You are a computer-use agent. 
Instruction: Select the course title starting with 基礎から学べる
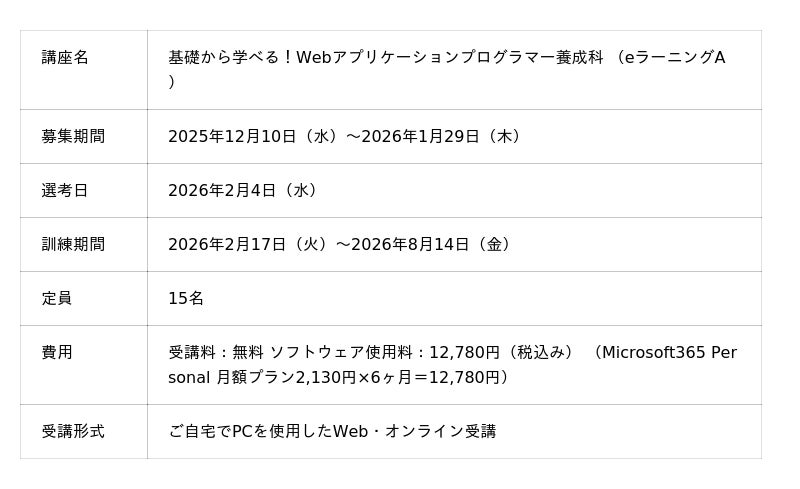click(x=385, y=58)
